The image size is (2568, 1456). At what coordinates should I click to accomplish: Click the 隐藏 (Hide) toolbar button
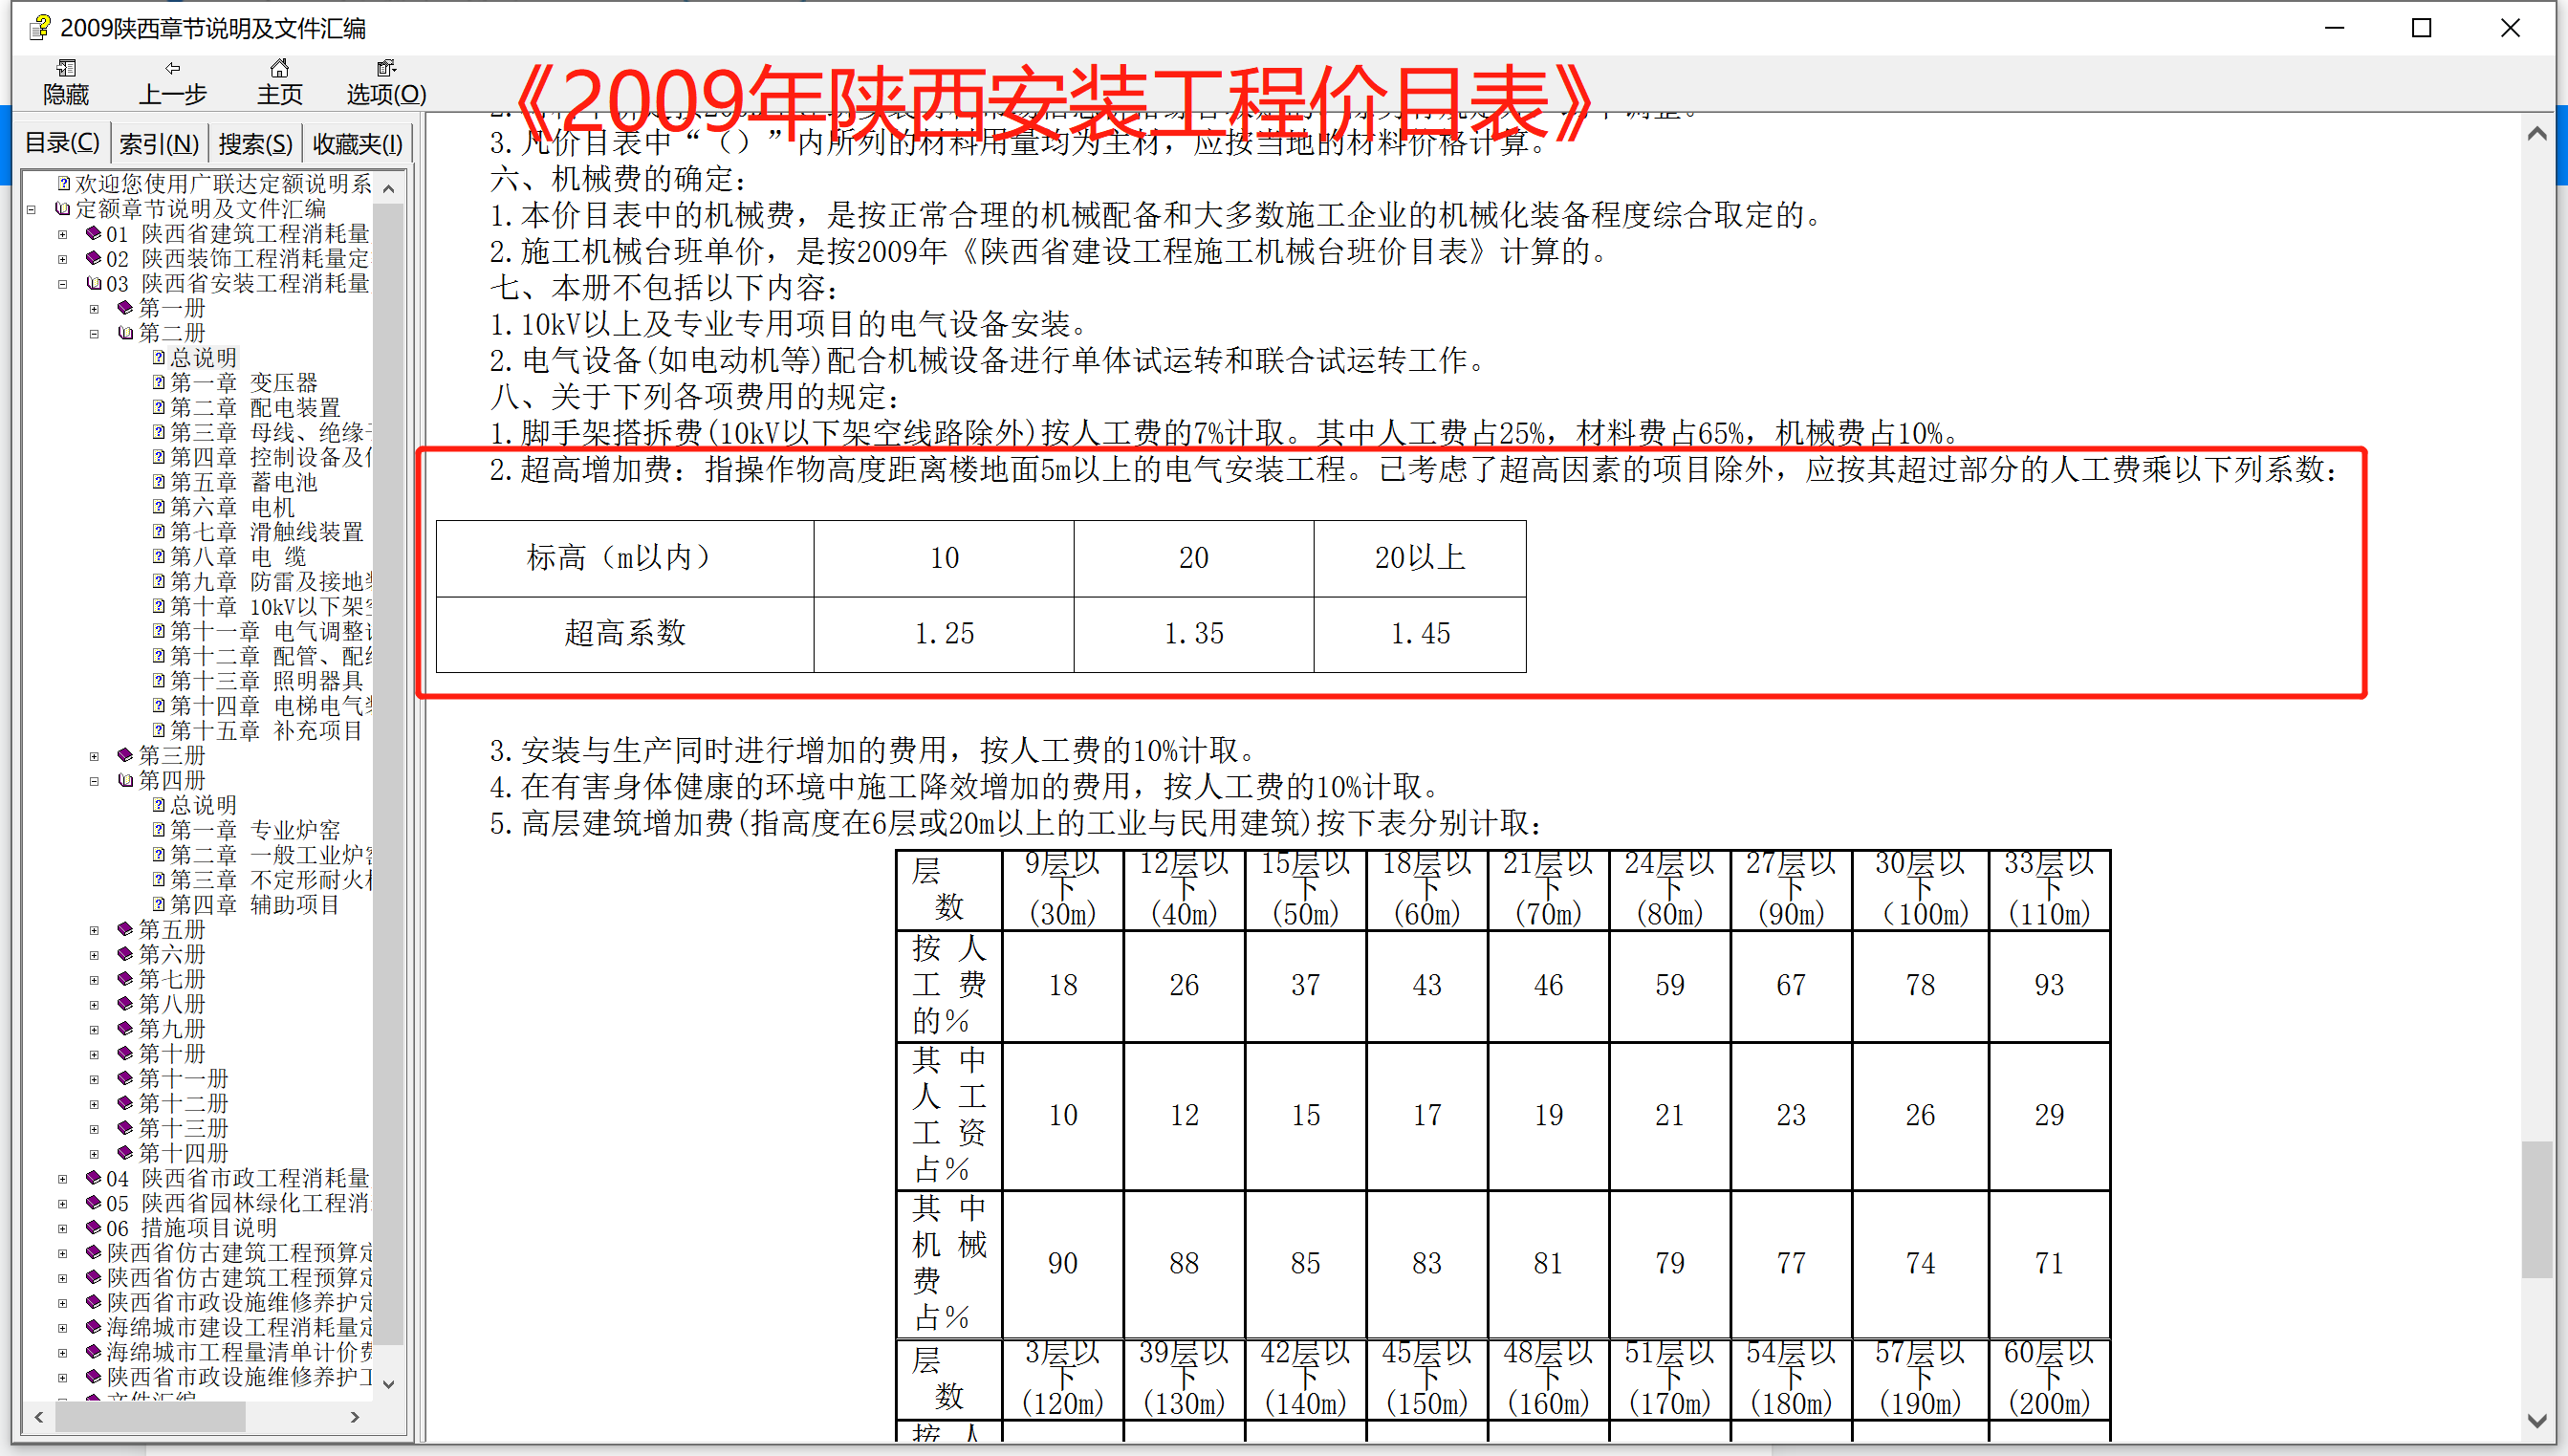66,82
